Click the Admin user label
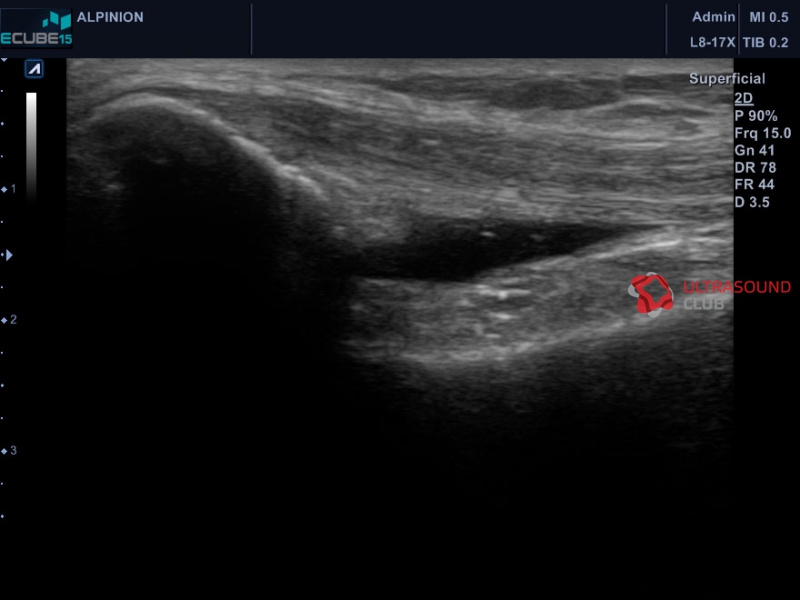800x600 pixels. point(713,17)
